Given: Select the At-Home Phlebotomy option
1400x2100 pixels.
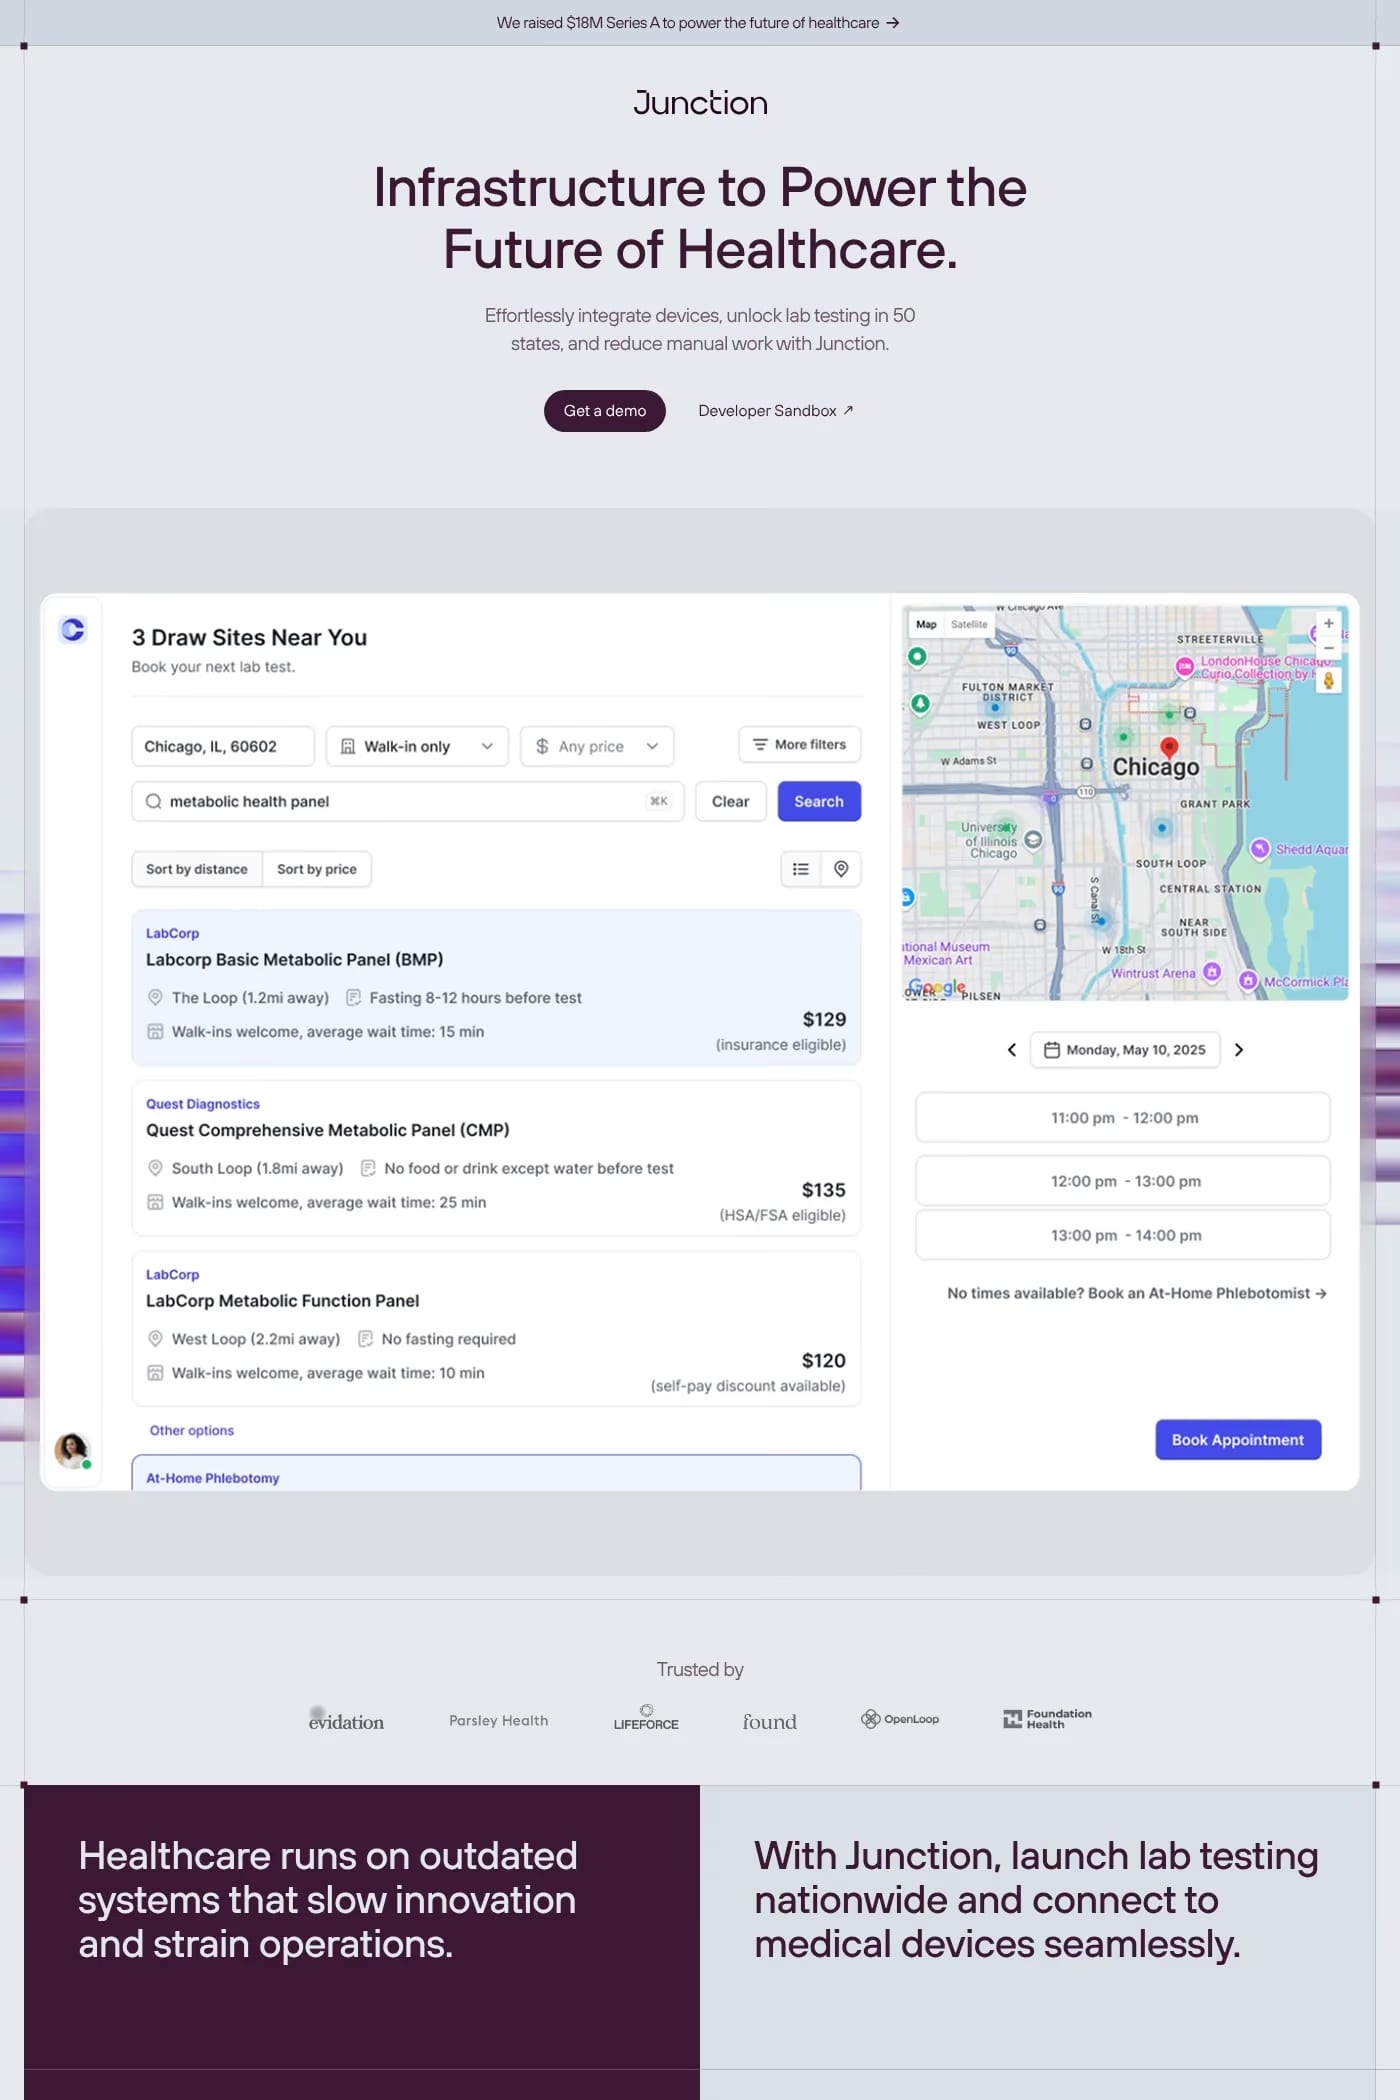Looking at the screenshot, I should coord(496,1474).
